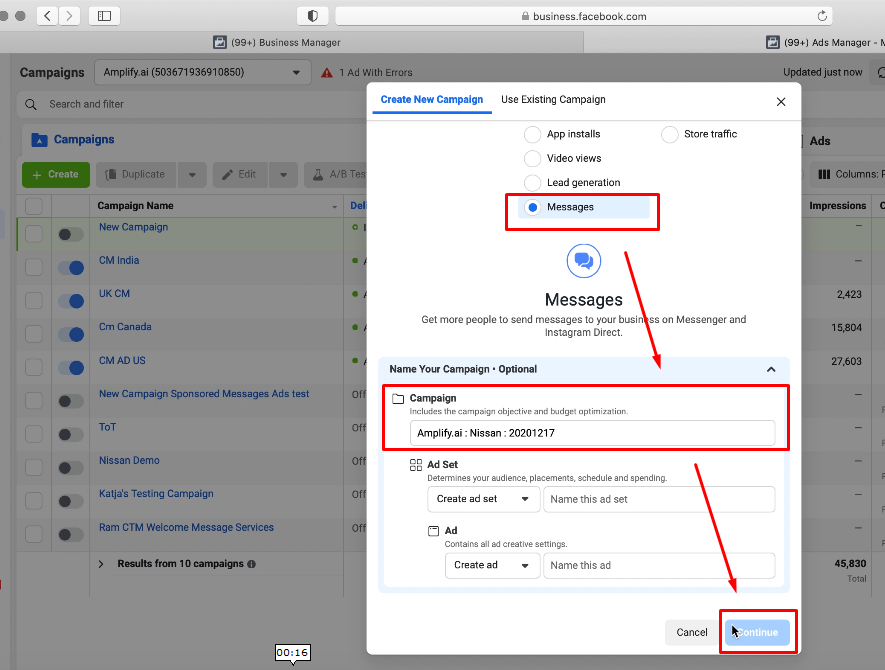The width and height of the screenshot is (885, 670).
Task: Toggle the Cm Canada campaign switch
Action: pyautogui.click(x=71, y=334)
